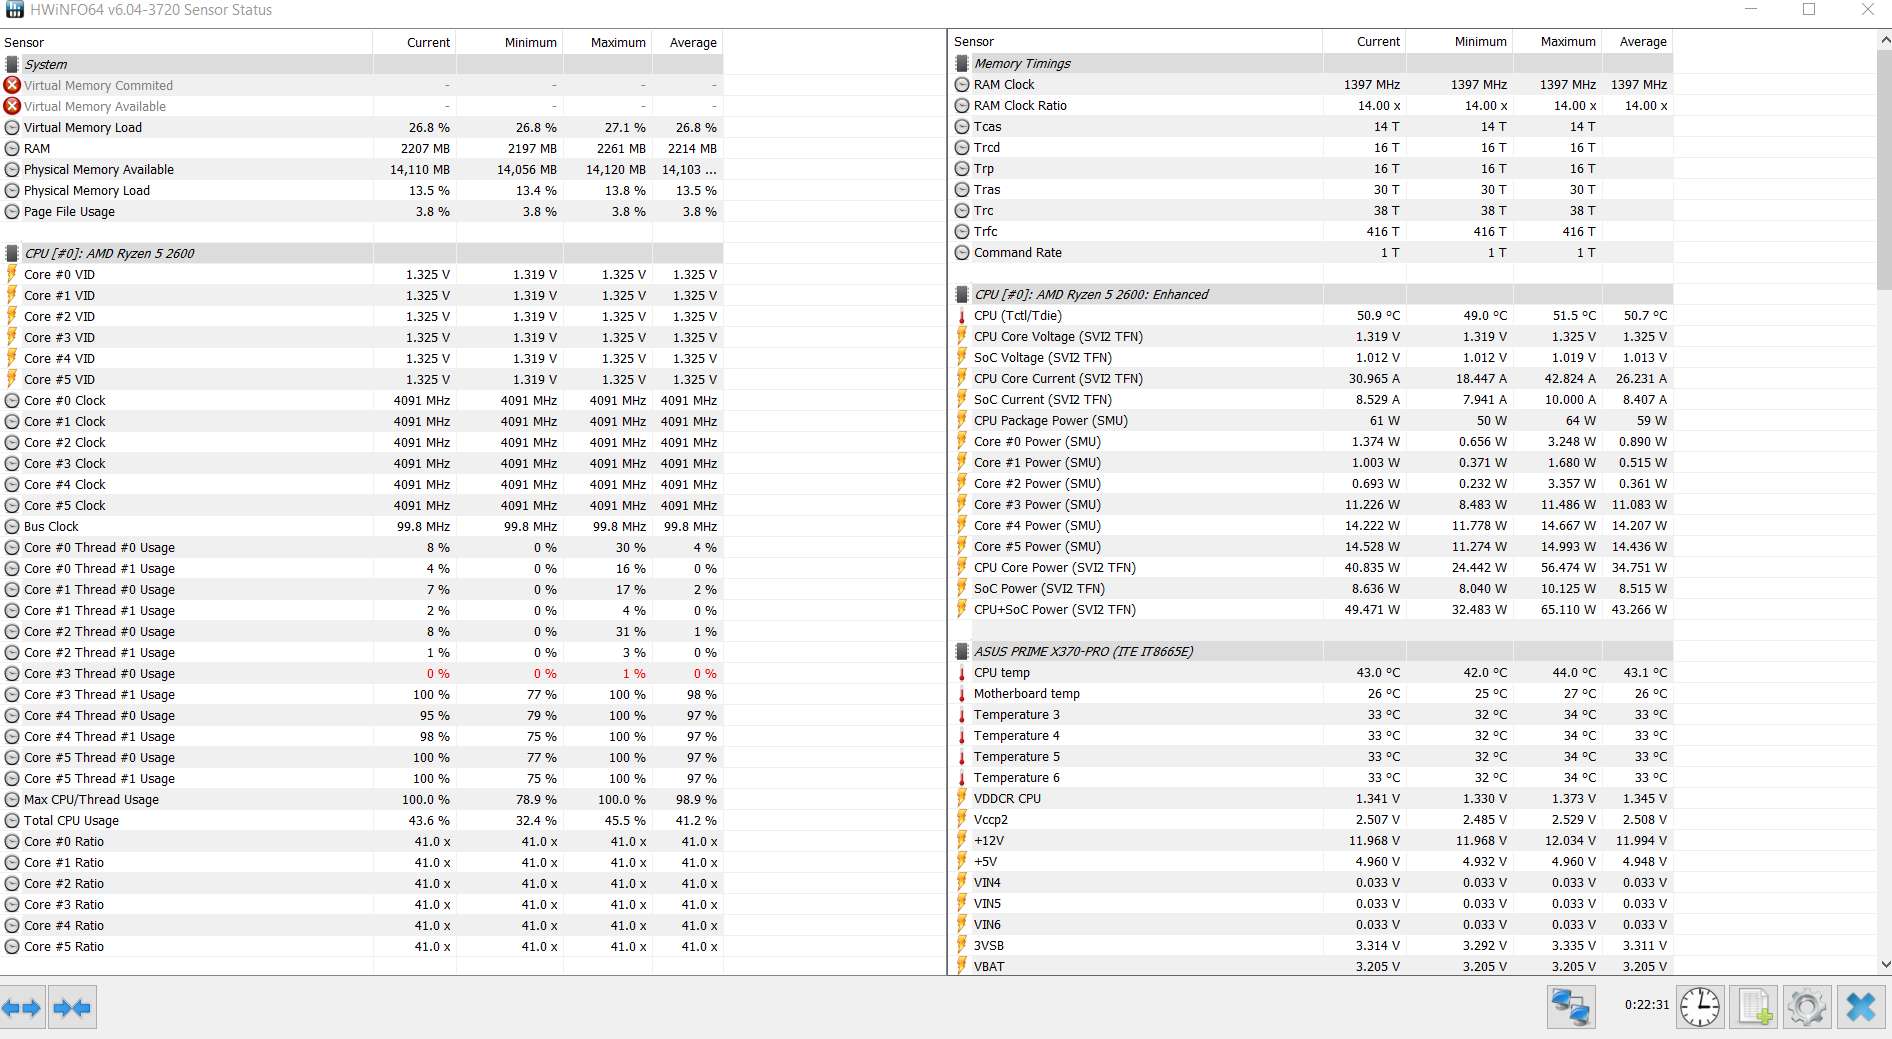Click lightning icon beside Core #0 VID
This screenshot has width=1892, height=1039.
click(12, 274)
